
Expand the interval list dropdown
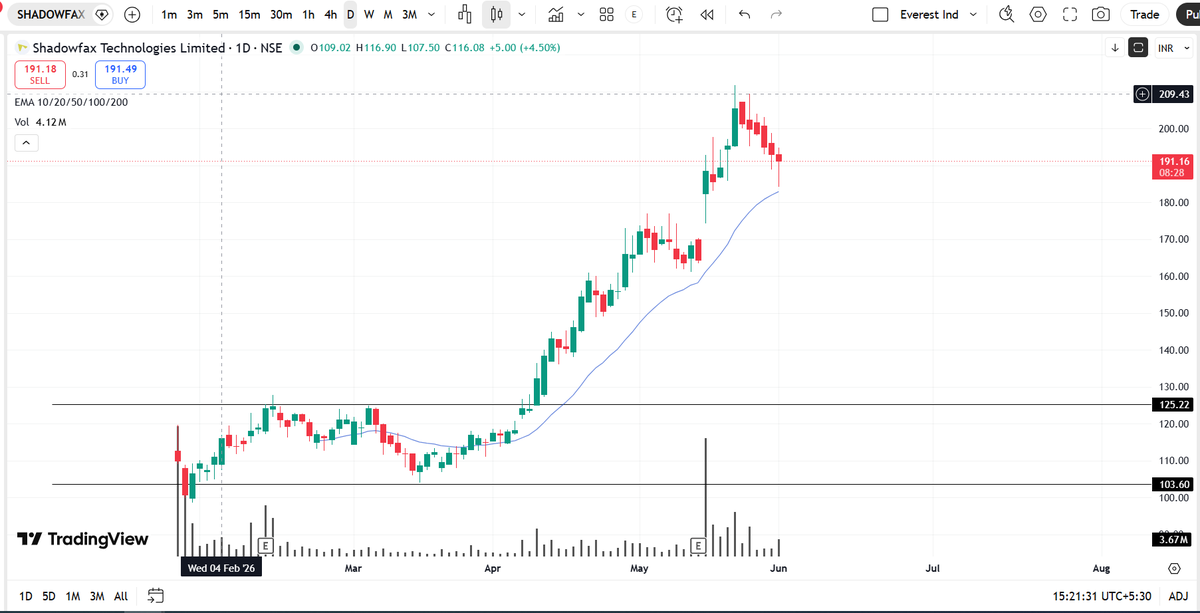pos(431,14)
